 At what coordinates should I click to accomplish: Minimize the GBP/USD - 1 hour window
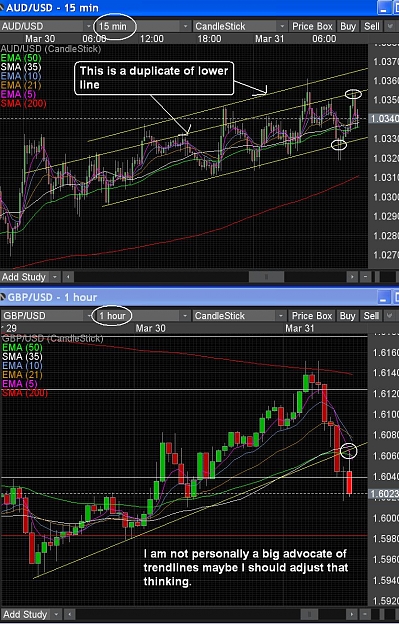pos(384,297)
